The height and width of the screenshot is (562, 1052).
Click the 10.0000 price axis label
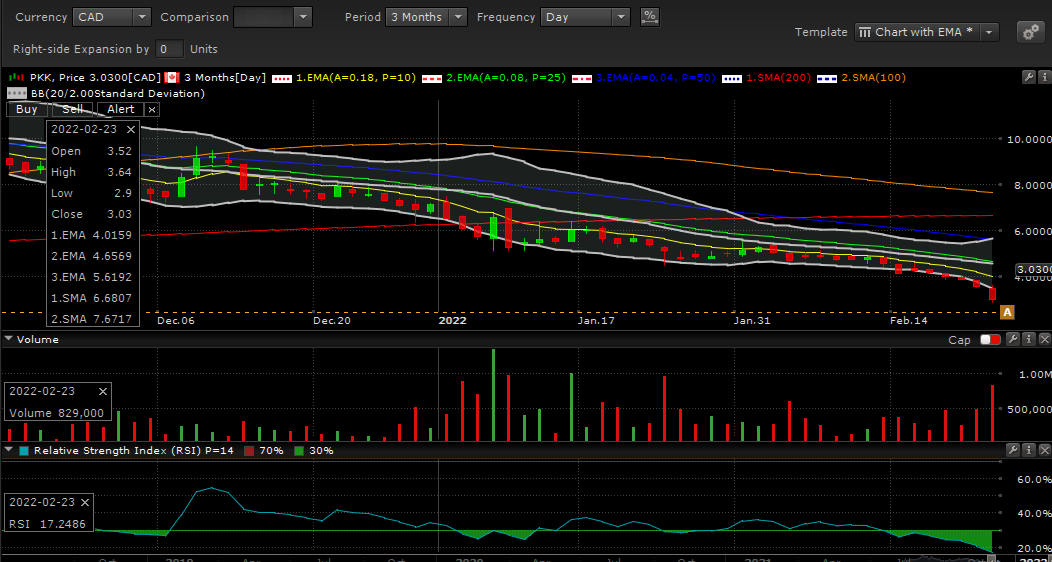pos(1029,139)
